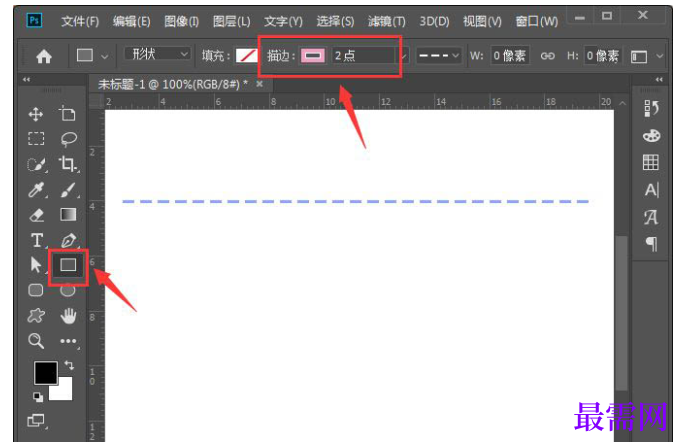The width and height of the screenshot is (686, 448).
Task: Open the Character panel icon
Action: tap(651, 189)
